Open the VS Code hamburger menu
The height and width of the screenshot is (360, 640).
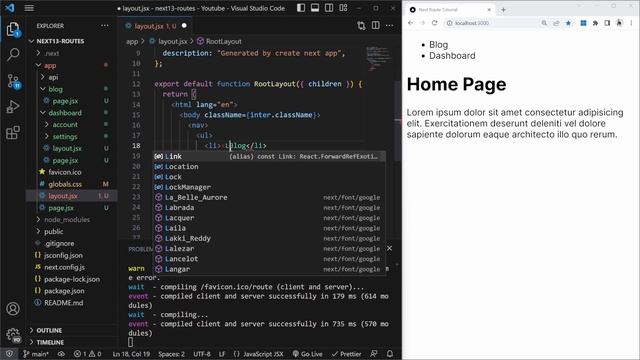(x=29, y=8)
